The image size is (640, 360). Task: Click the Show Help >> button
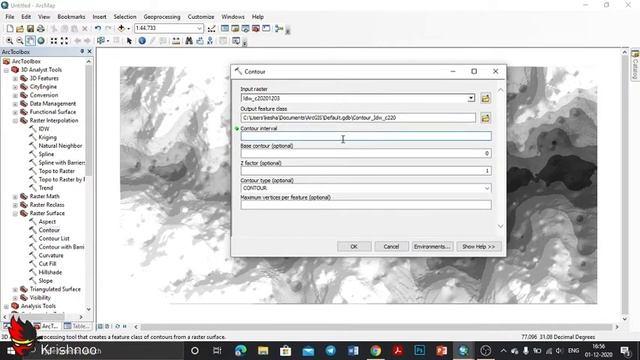click(478, 247)
